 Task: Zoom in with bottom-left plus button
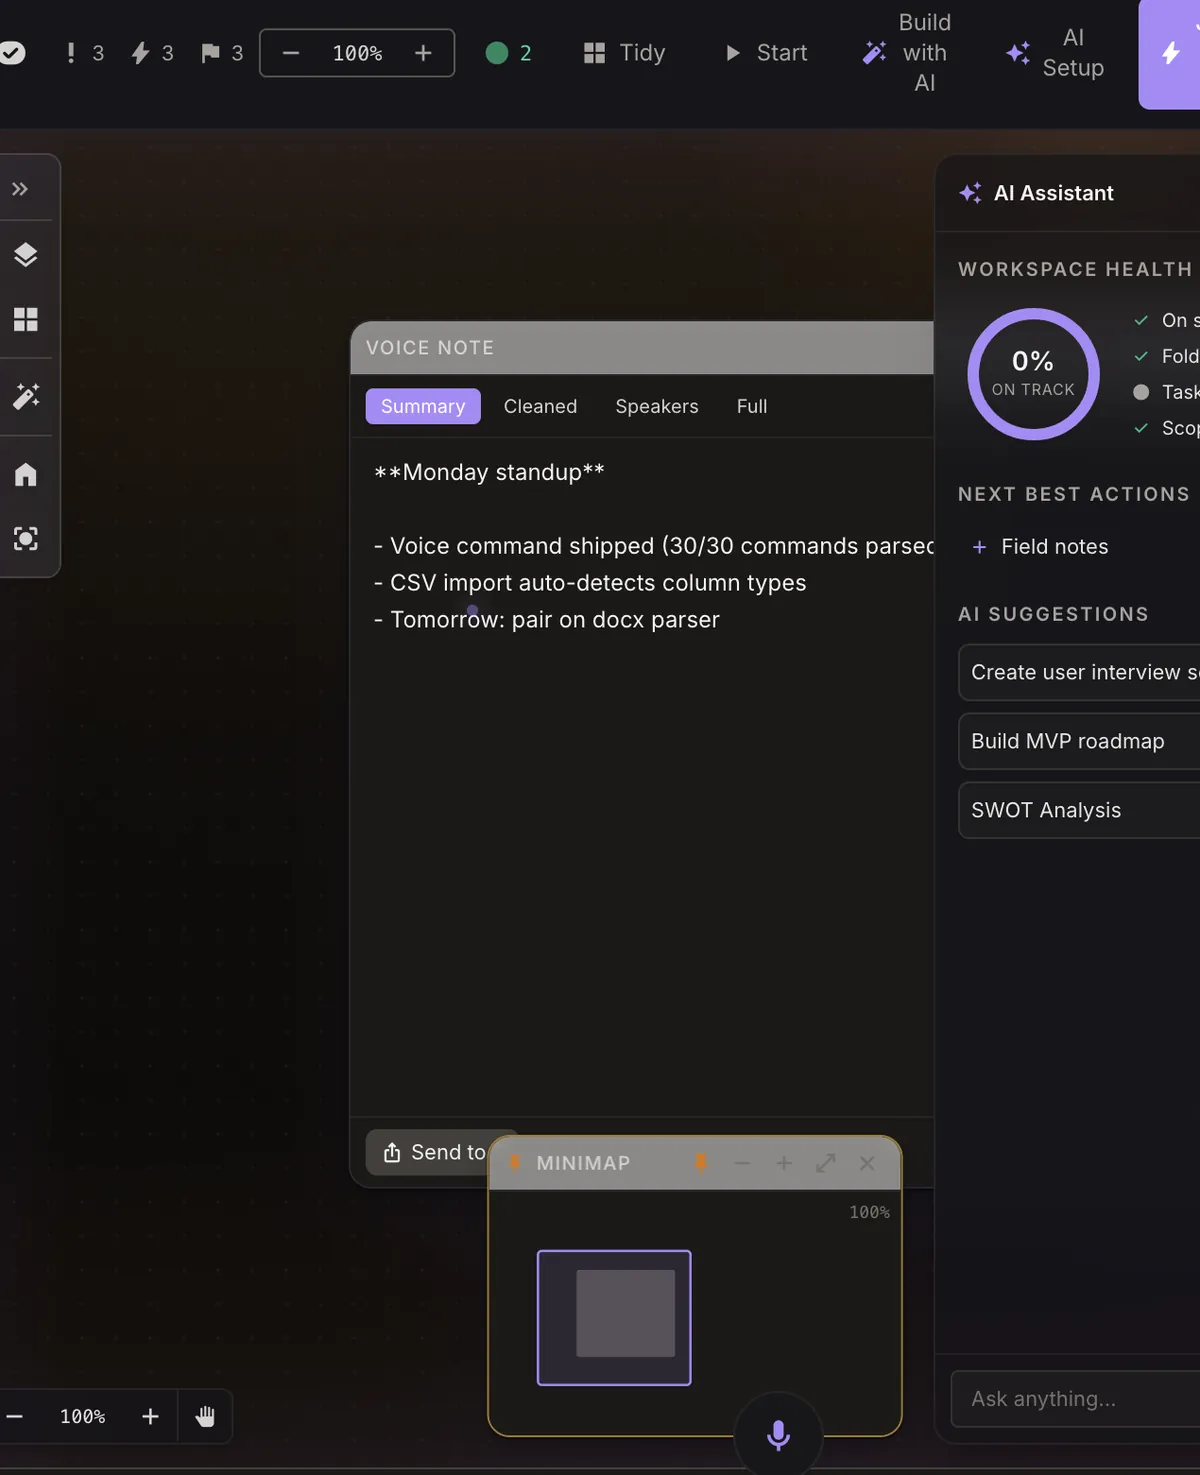pyautogui.click(x=150, y=1416)
